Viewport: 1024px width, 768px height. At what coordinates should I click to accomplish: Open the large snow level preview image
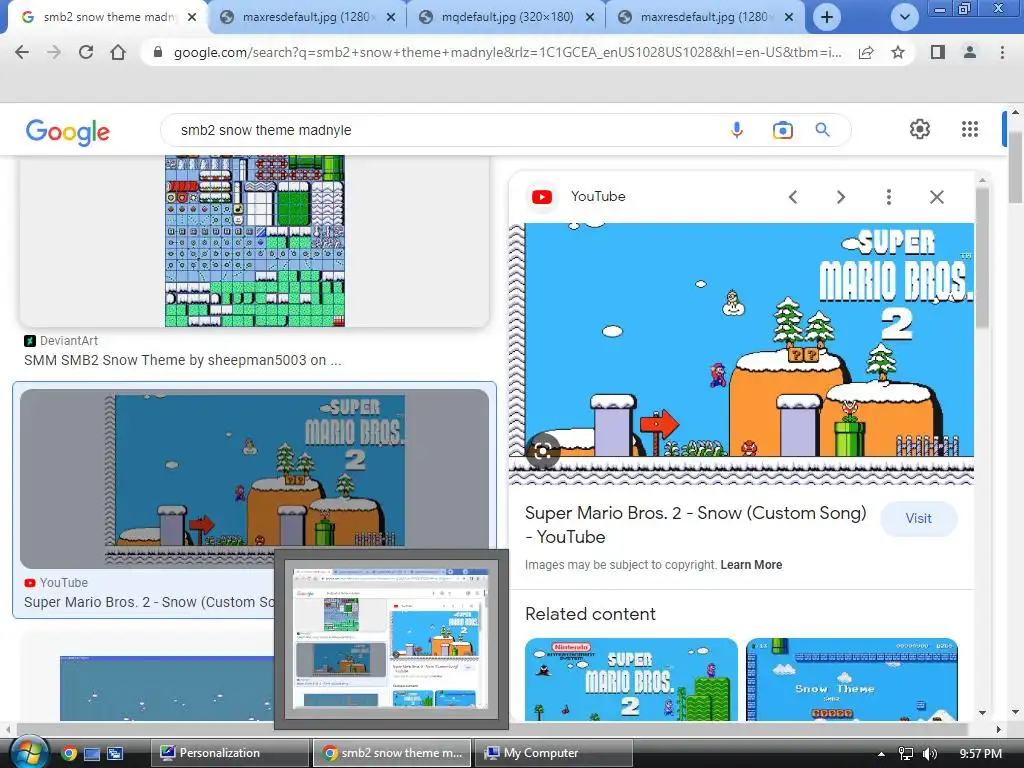point(741,353)
